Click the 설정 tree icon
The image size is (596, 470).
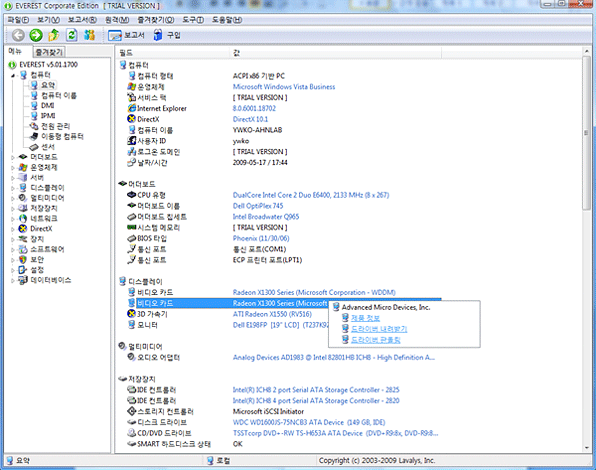click(x=23, y=270)
